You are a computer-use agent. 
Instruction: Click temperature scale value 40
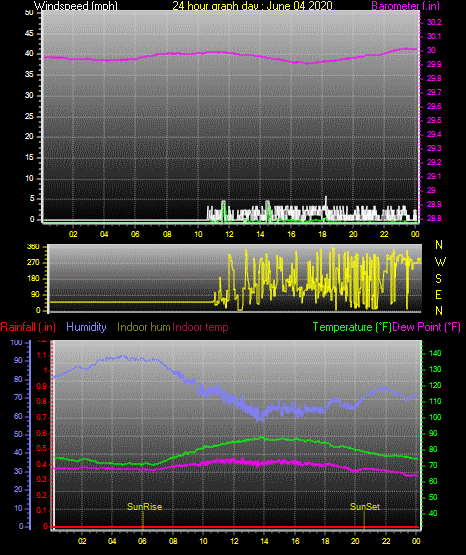click(433, 513)
